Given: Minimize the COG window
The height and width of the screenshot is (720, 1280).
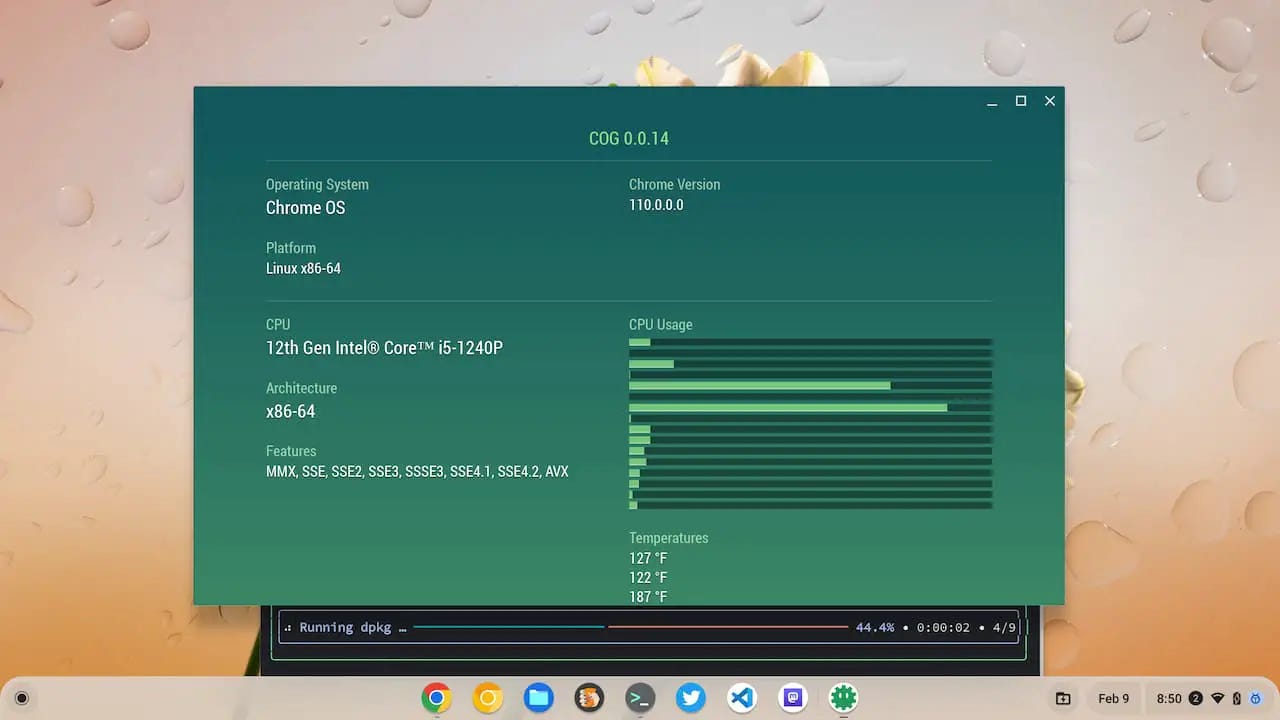Looking at the screenshot, I should click(992, 101).
